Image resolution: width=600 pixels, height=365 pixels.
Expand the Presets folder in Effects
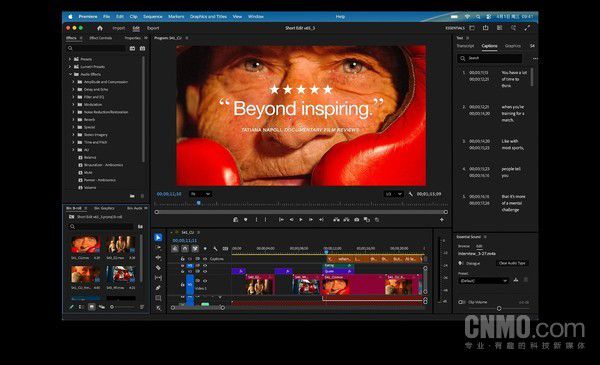point(70,59)
